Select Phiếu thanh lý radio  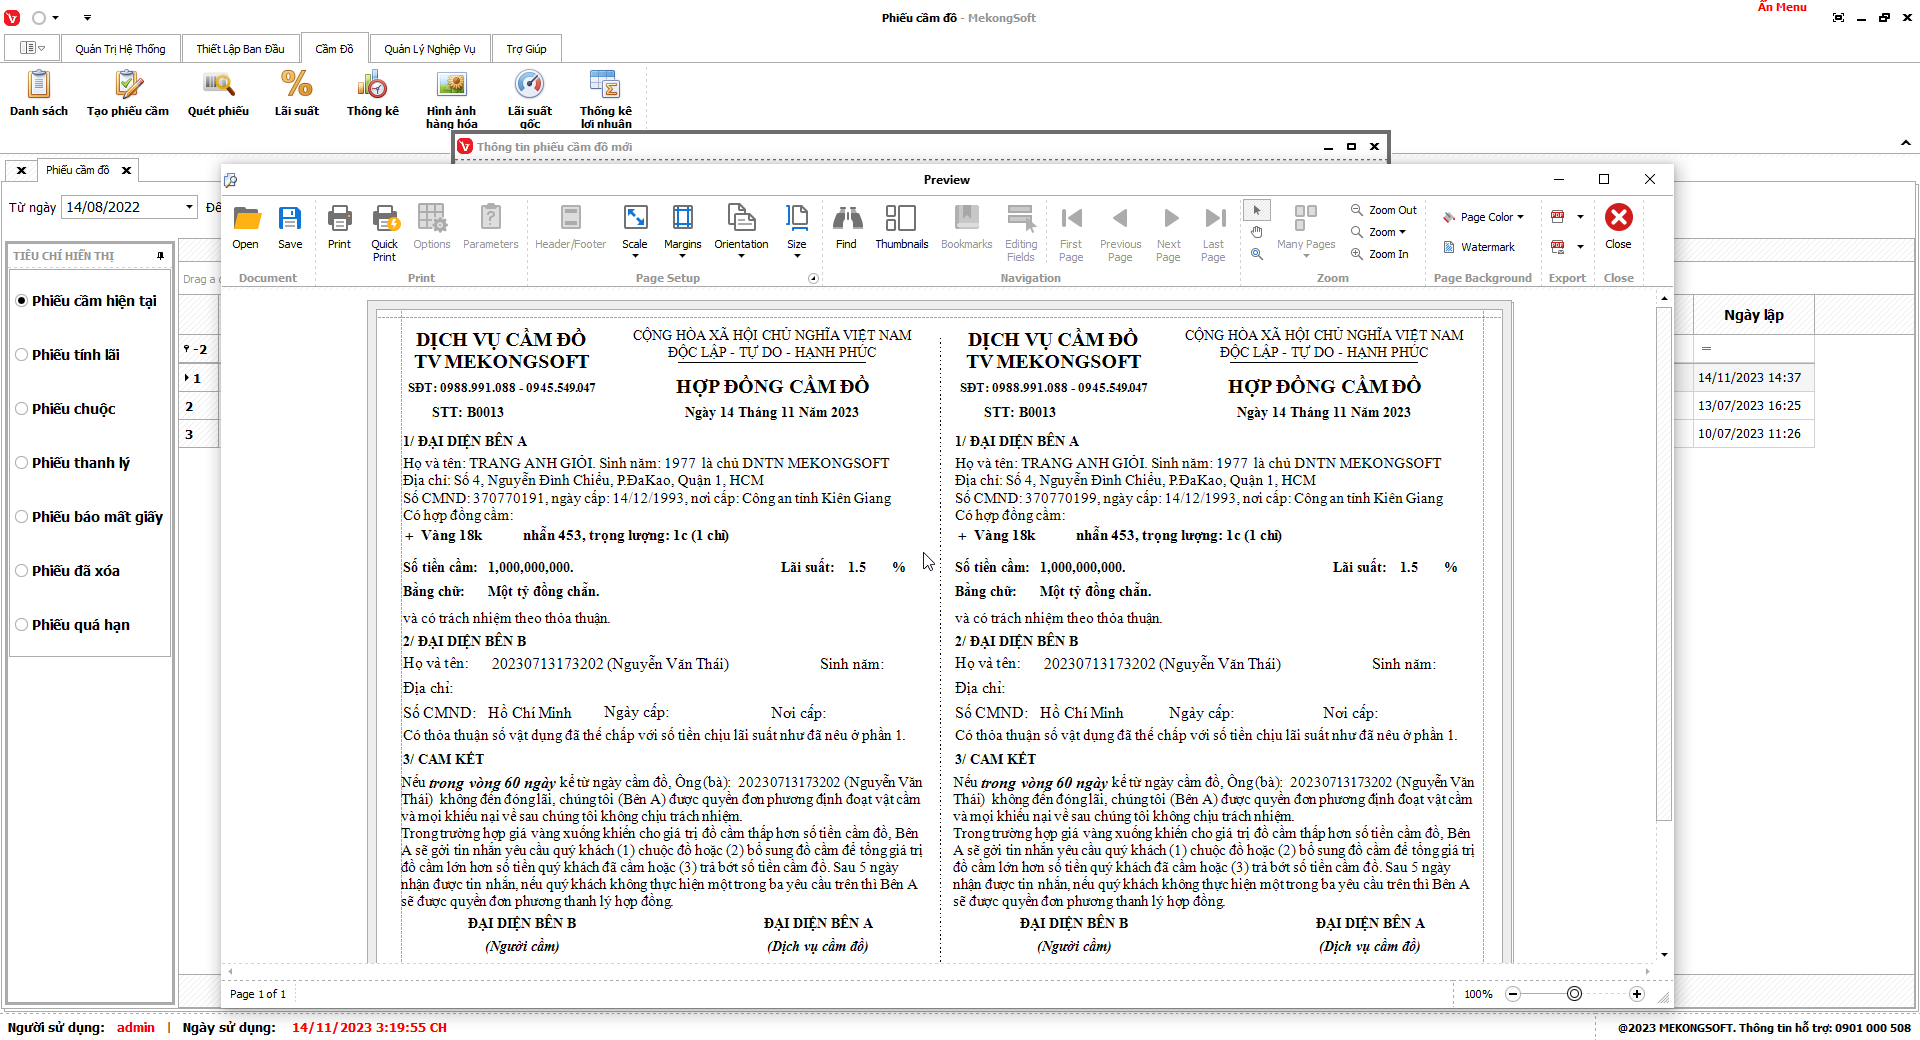pos(22,463)
